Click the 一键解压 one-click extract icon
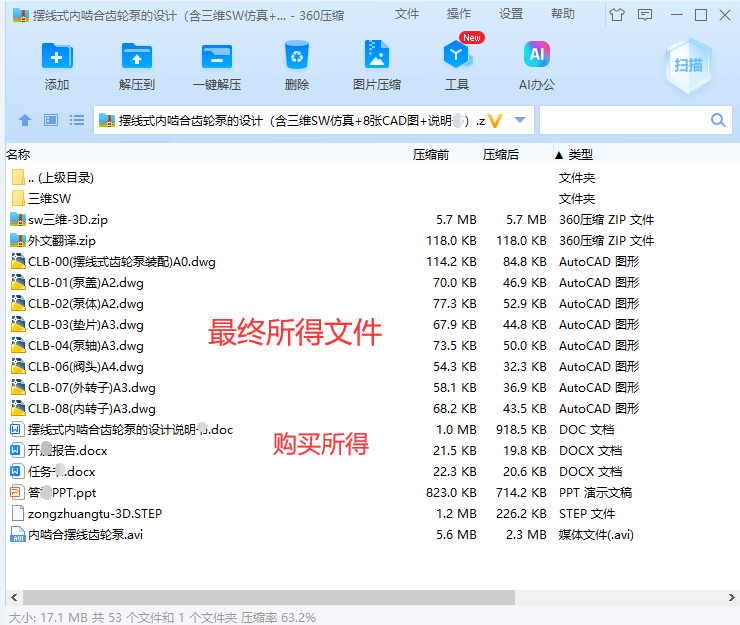The height and width of the screenshot is (625, 740). click(217, 56)
